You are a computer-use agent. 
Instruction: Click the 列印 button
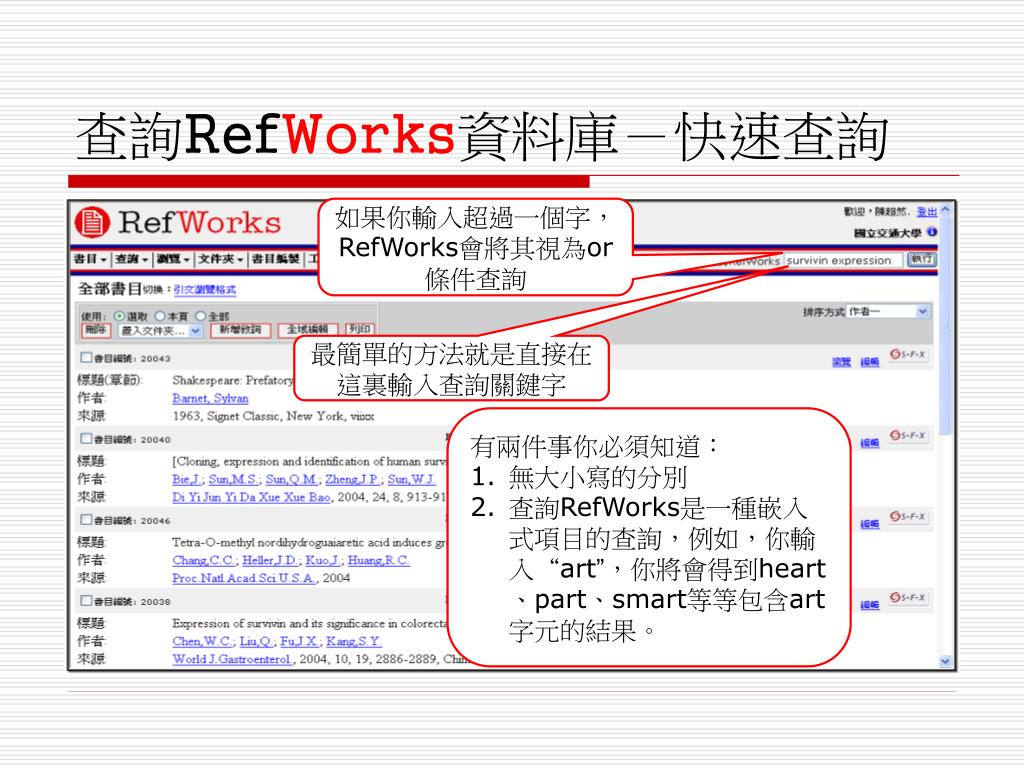coord(359,329)
